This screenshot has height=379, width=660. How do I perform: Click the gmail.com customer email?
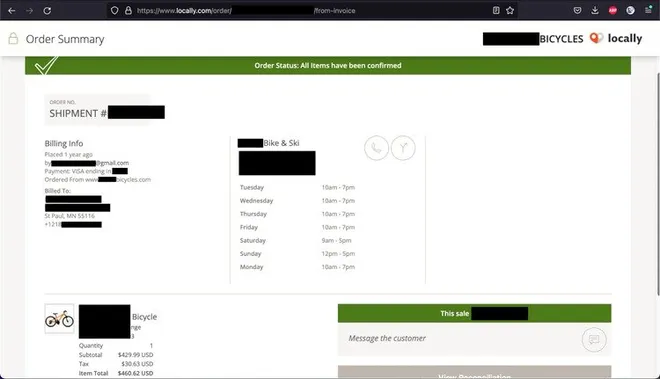pos(112,163)
